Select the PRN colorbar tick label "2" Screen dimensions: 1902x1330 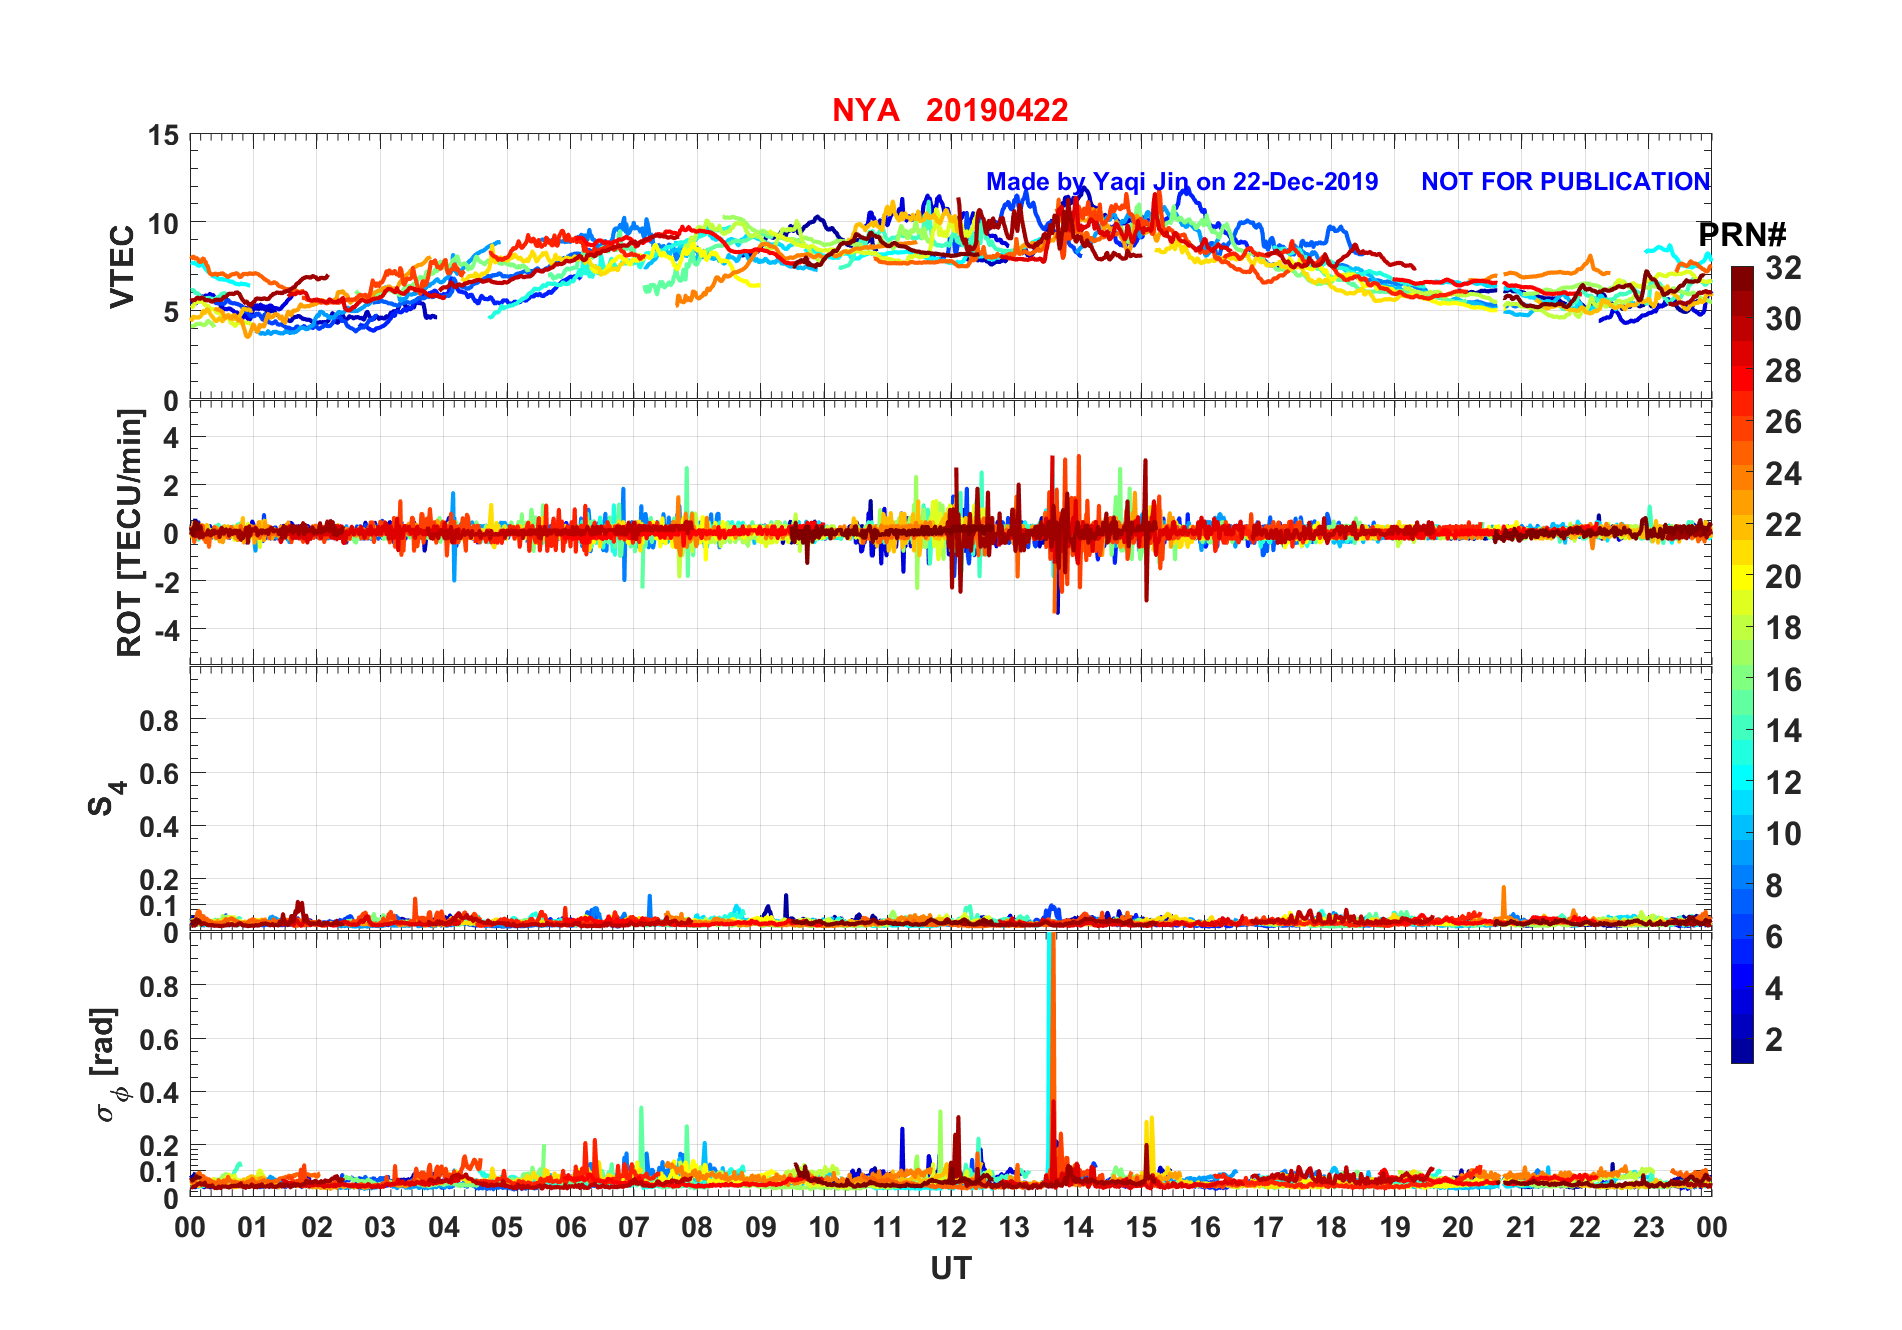tap(1774, 1039)
